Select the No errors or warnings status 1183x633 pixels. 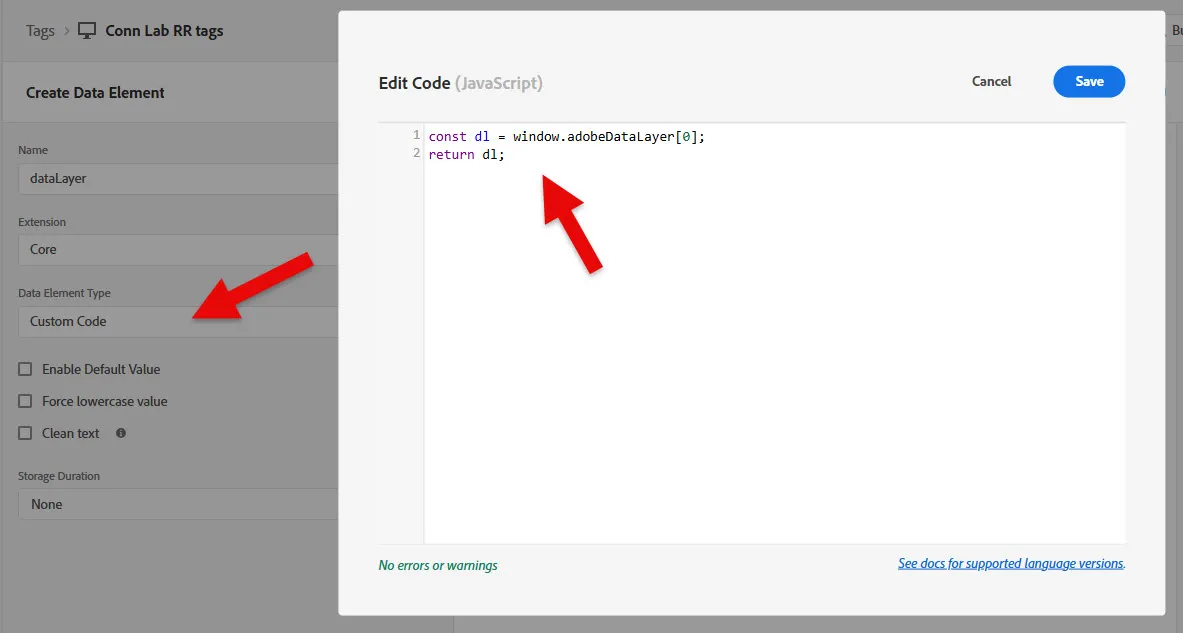[438, 565]
